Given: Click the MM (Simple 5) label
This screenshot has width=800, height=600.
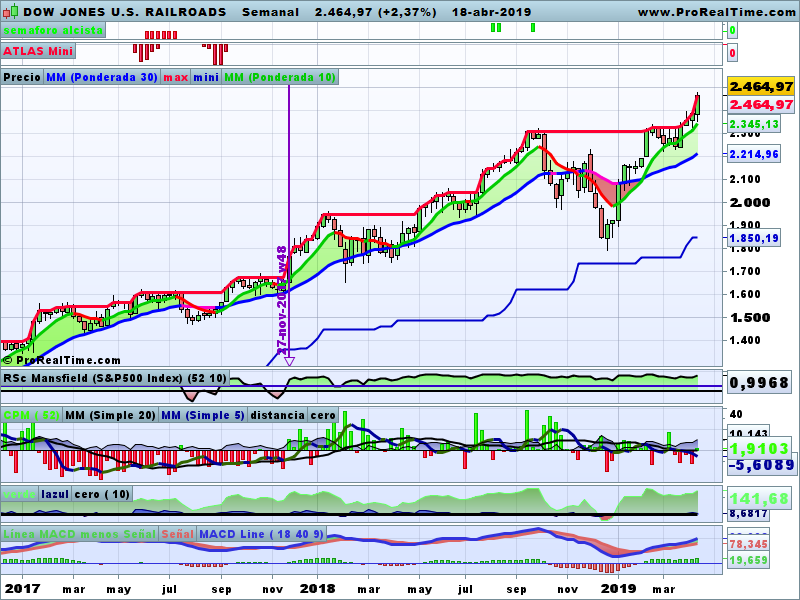Looking at the screenshot, I should pos(203,415).
